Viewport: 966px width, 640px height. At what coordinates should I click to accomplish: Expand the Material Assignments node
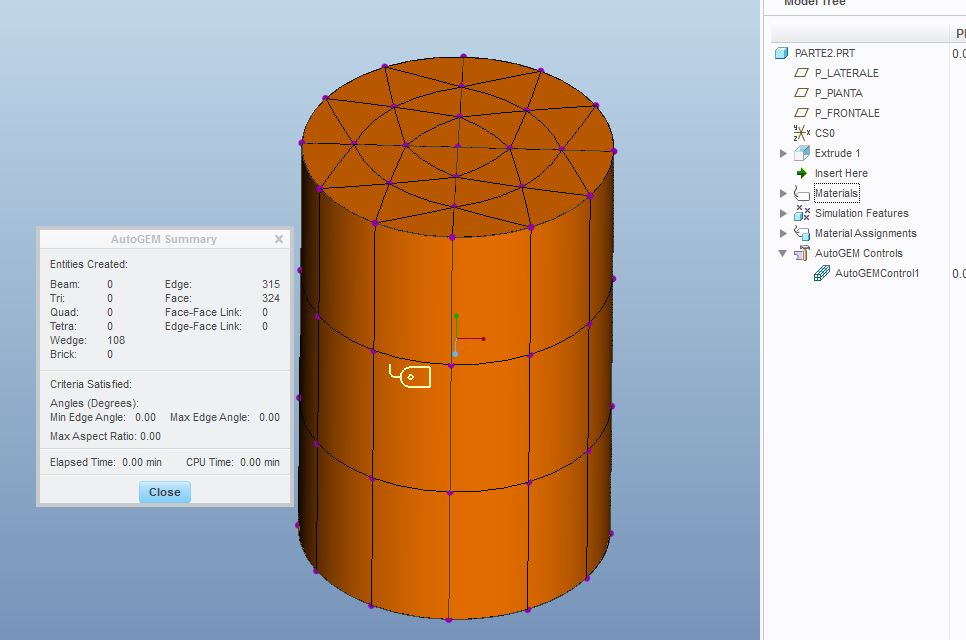pyautogui.click(x=783, y=233)
